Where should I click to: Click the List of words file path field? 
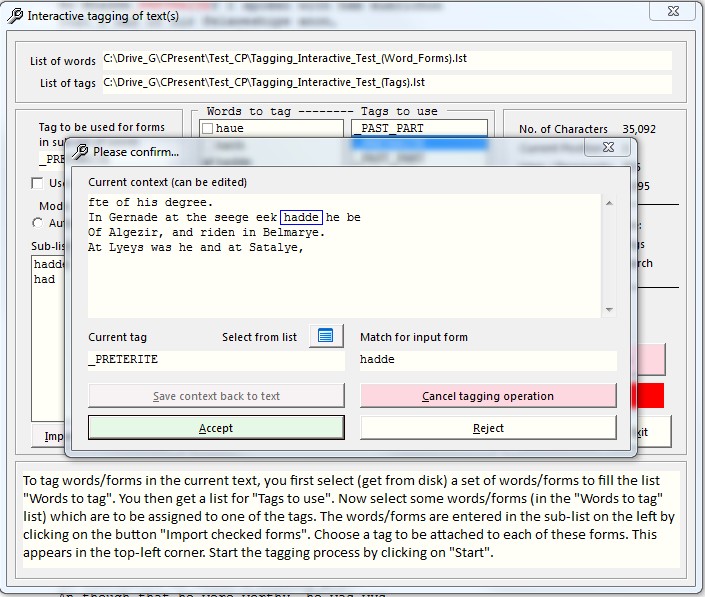(386, 60)
